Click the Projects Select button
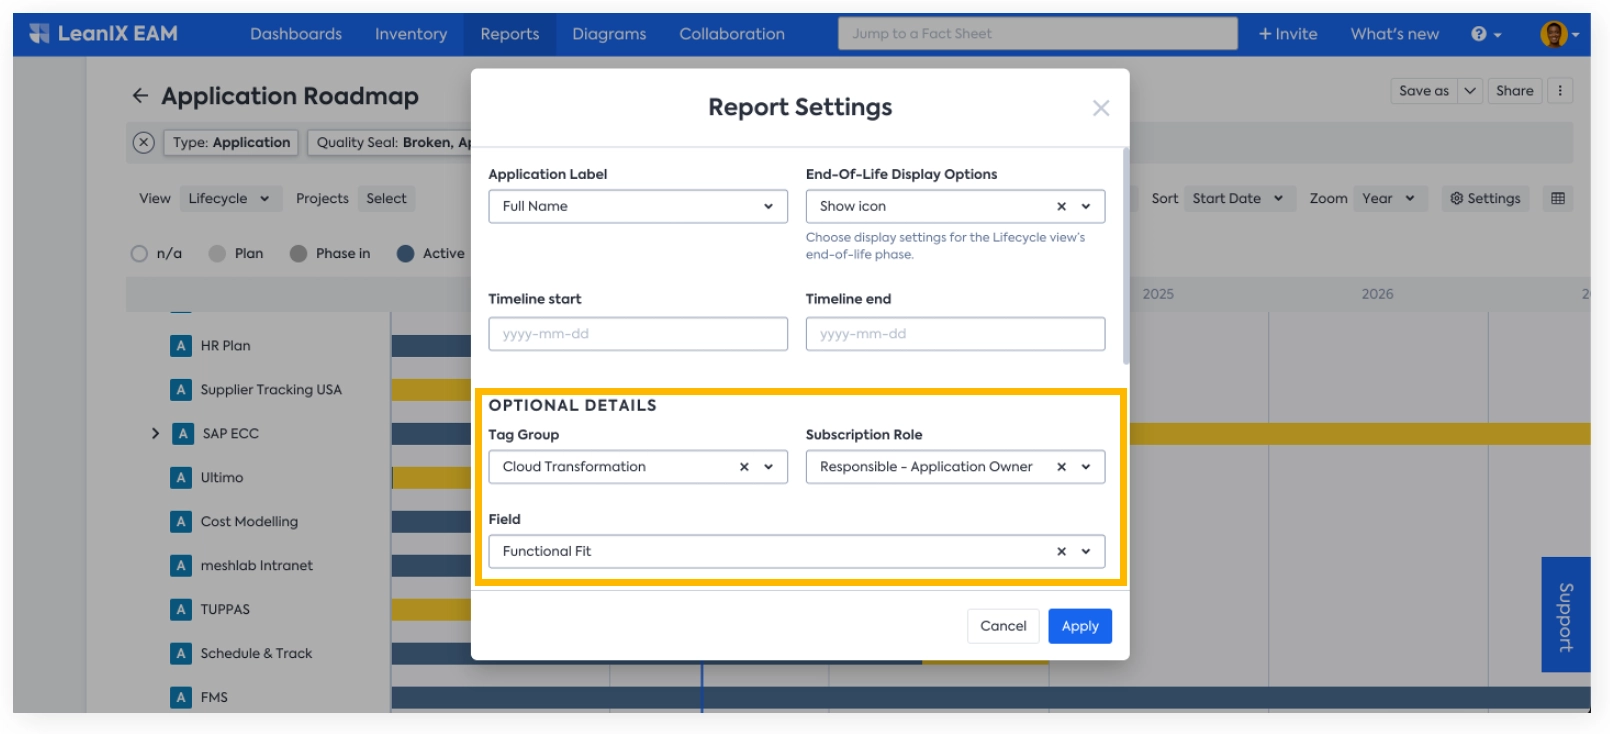 pos(386,198)
